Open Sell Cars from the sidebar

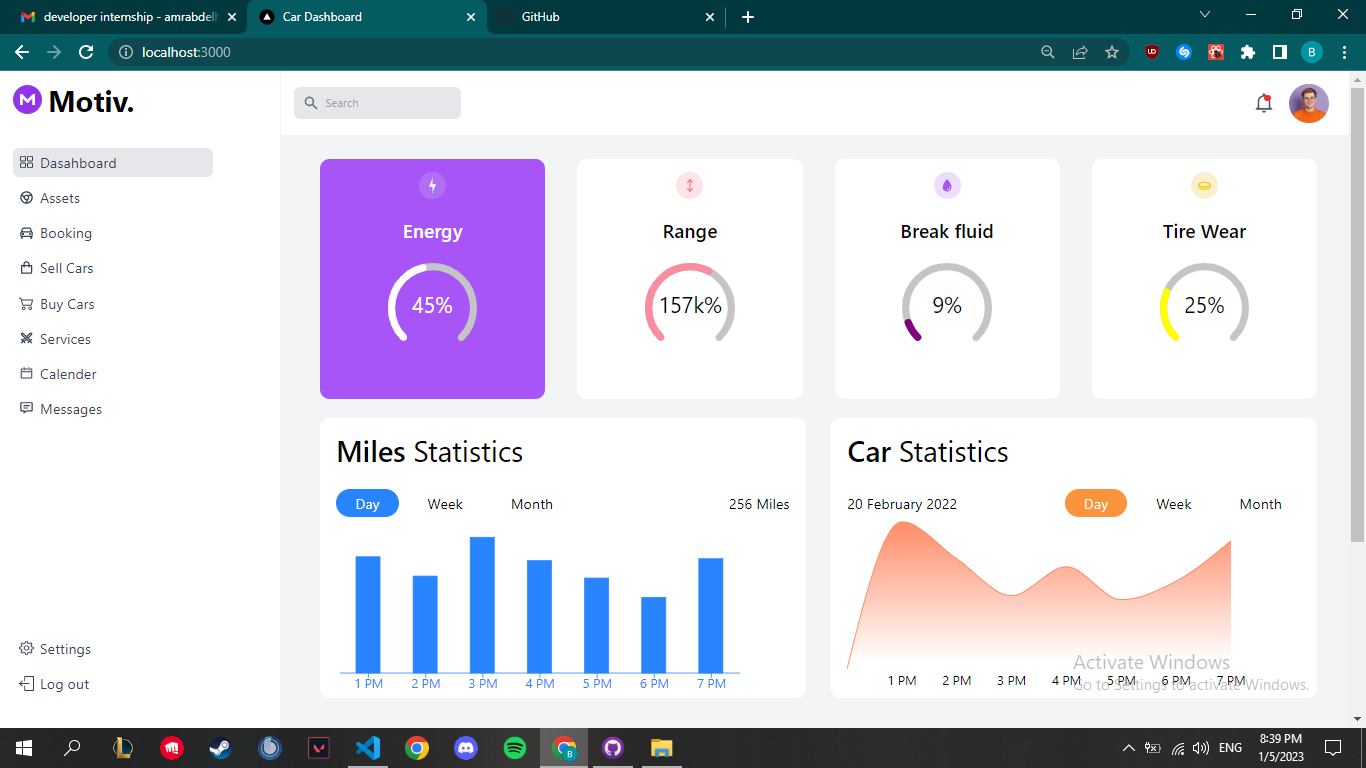(x=67, y=268)
